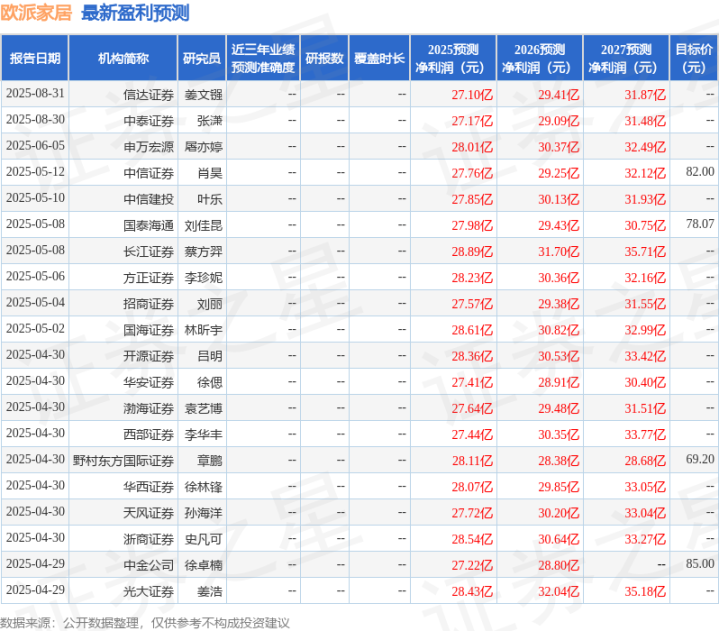Click 浙商证券 institution cell
This screenshot has width=719, height=631.
[148, 539]
